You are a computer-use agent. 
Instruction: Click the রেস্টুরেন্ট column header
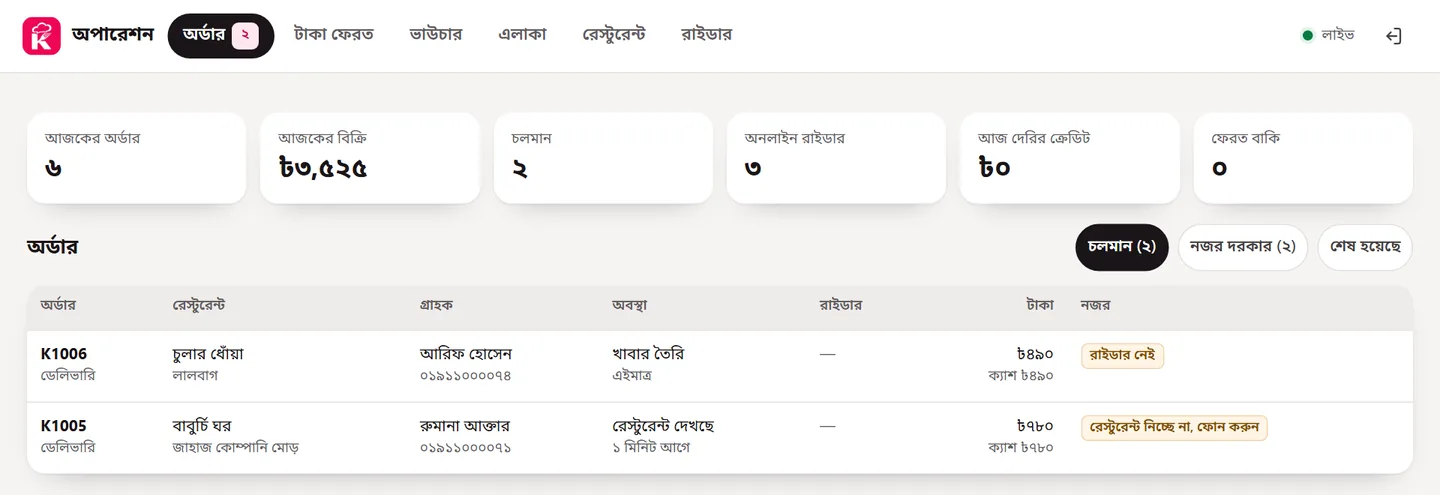click(x=199, y=305)
